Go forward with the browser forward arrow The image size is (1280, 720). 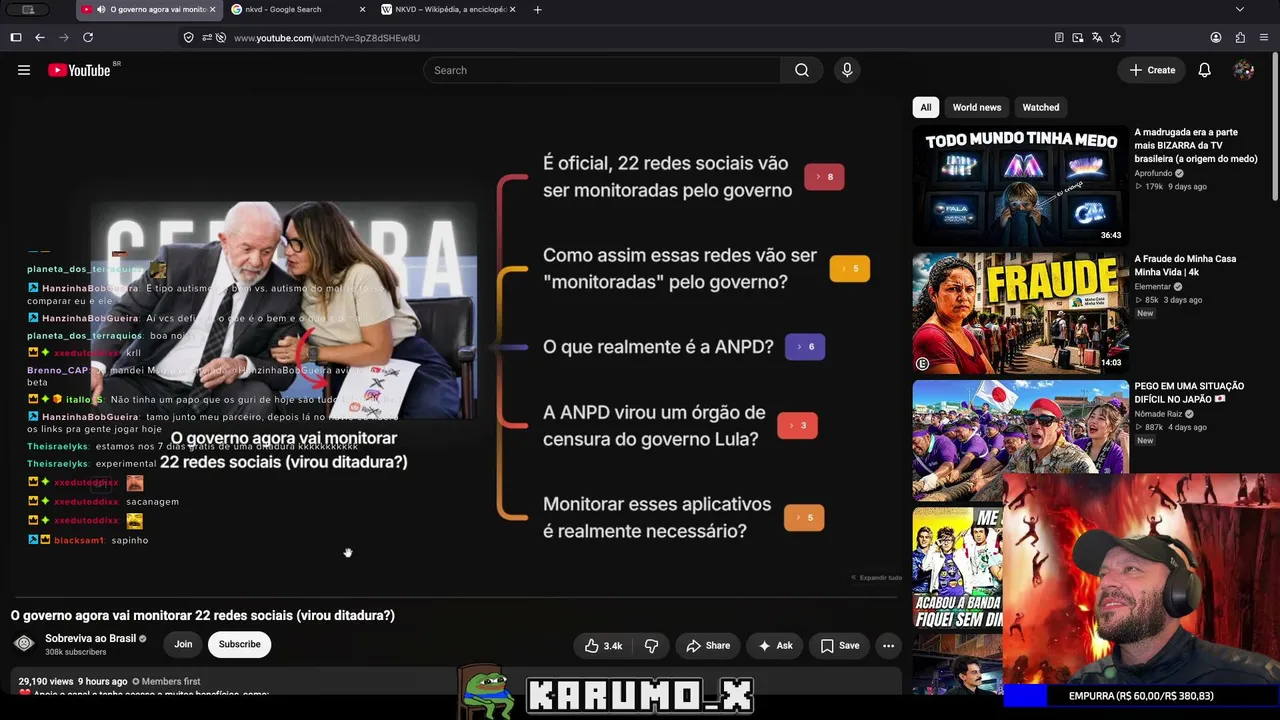click(x=64, y=38)
